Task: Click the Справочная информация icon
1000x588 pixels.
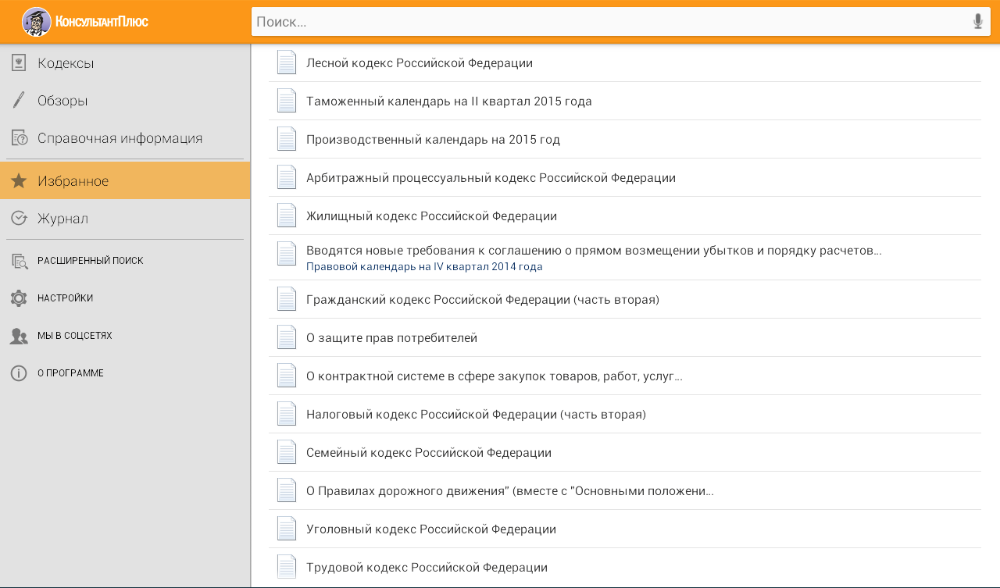Action: [x=18, y=138]
